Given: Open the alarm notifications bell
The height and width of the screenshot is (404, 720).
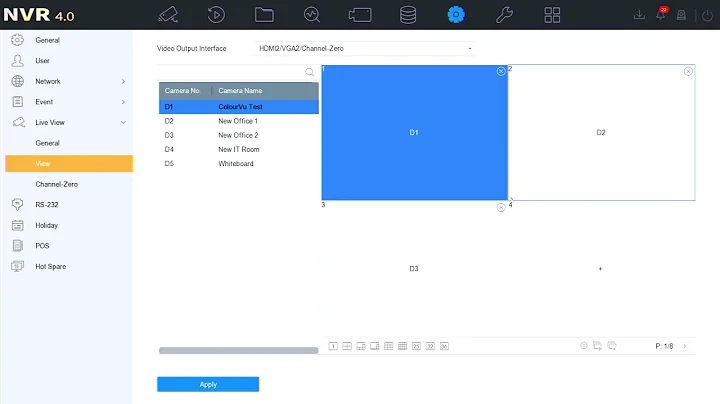Looking at the screenshot, I should click(661, 14).
